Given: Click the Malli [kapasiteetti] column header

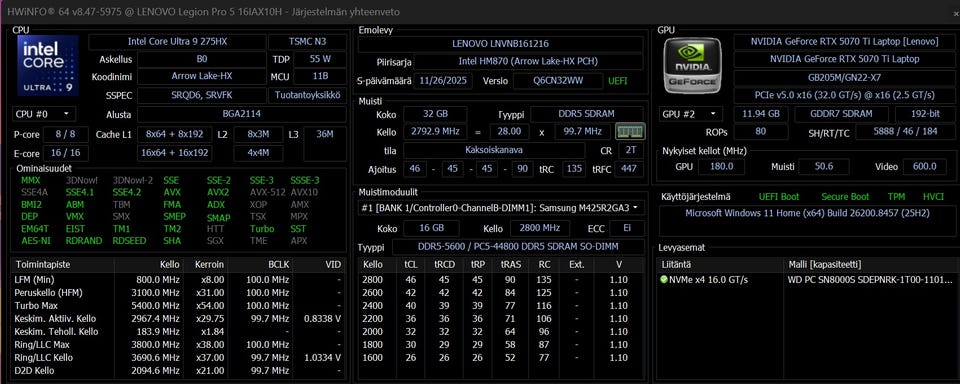Looking at the screenshot, I should (x=868, y=265).
